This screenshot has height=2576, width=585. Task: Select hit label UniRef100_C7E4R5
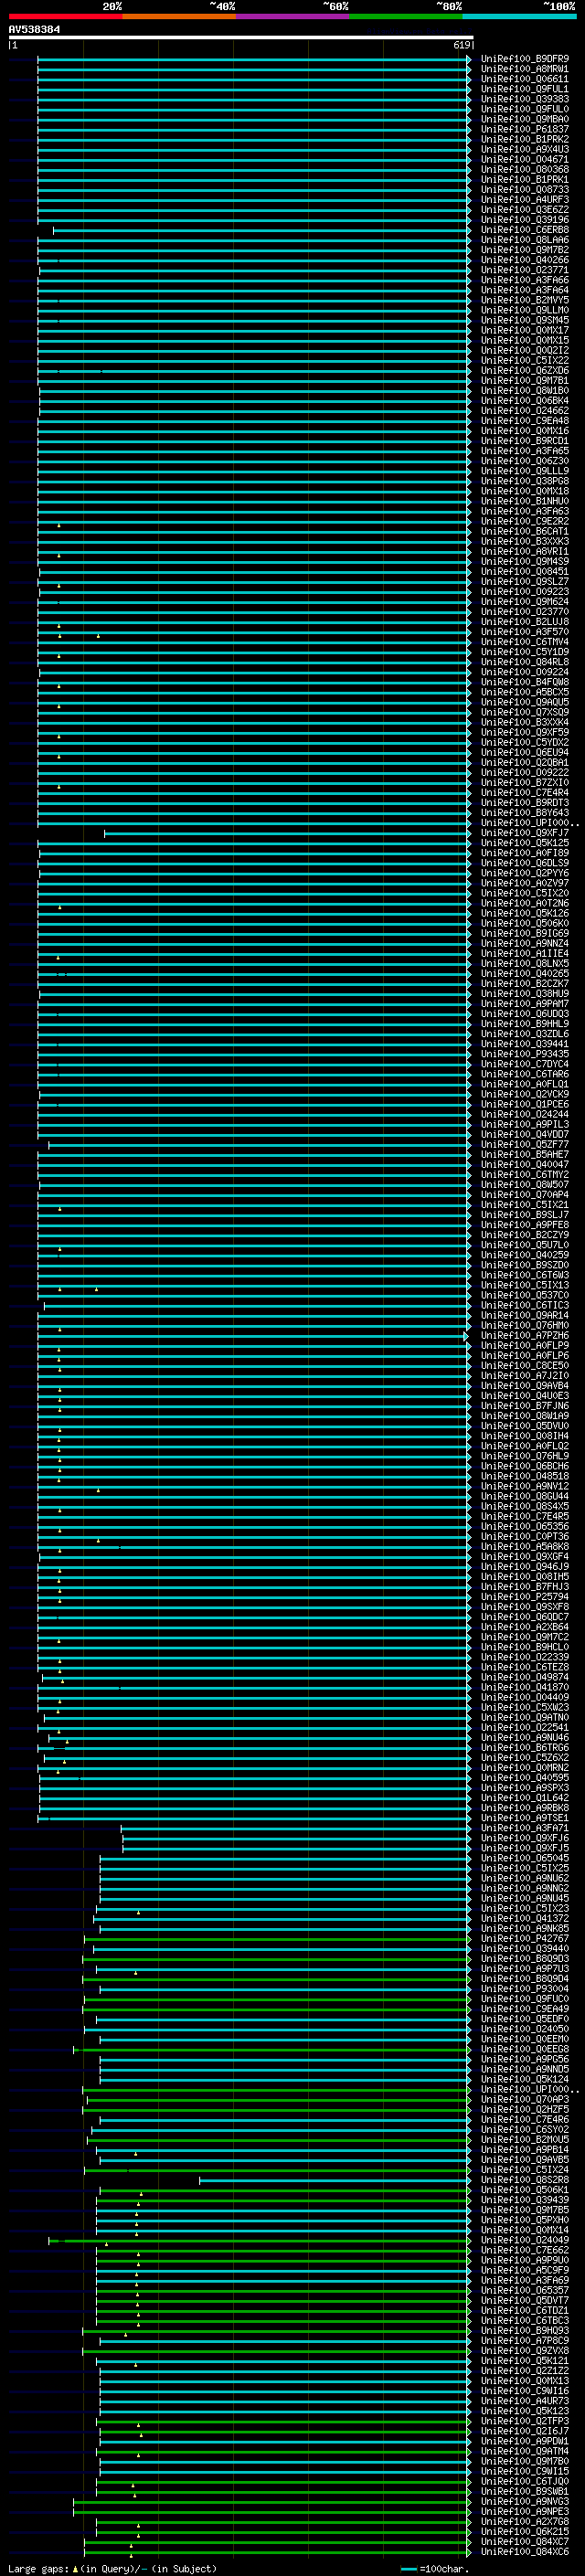(524, 1516)
